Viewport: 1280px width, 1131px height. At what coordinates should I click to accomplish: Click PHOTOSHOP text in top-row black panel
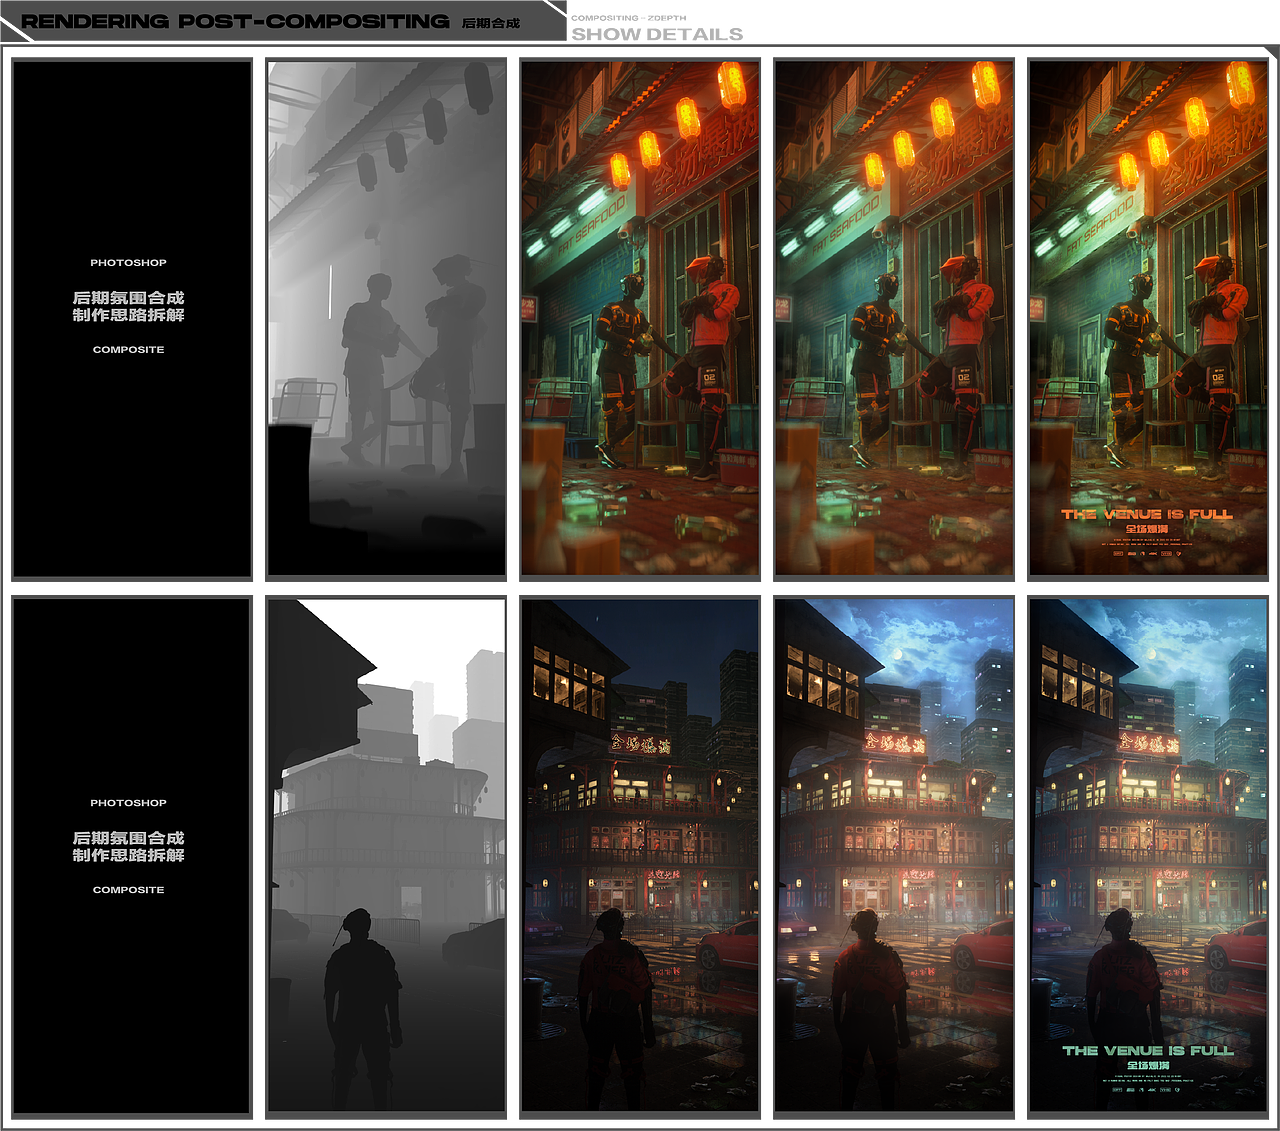[128, 263]
